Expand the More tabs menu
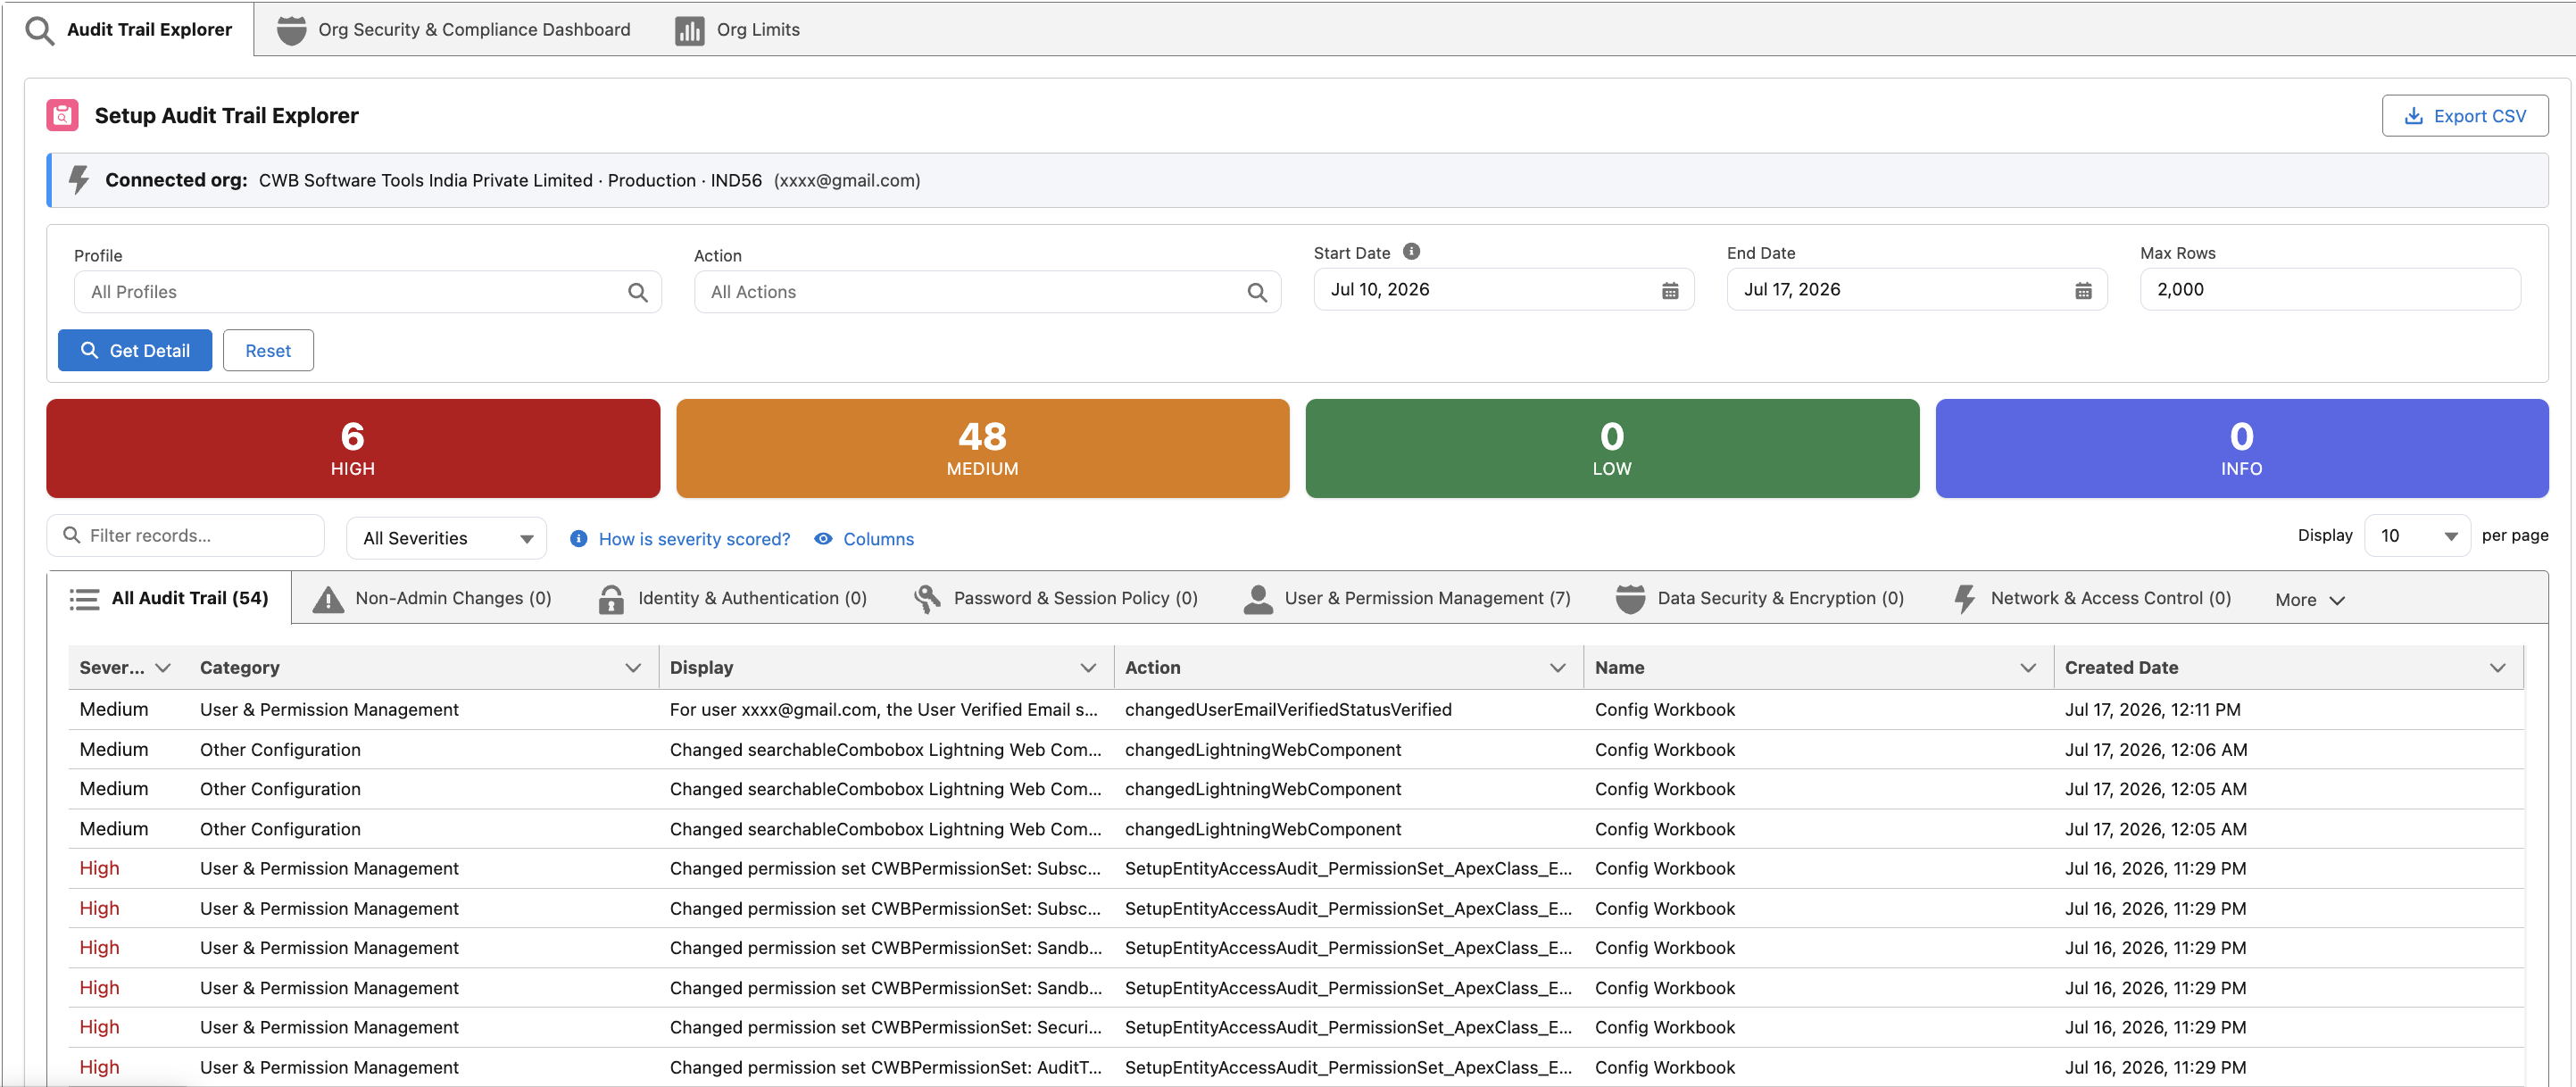 tap(2309, 600)
